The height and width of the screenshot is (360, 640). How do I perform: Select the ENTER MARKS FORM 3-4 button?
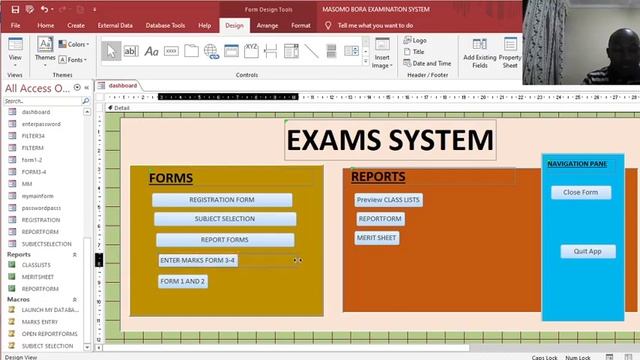click(198, 260)
